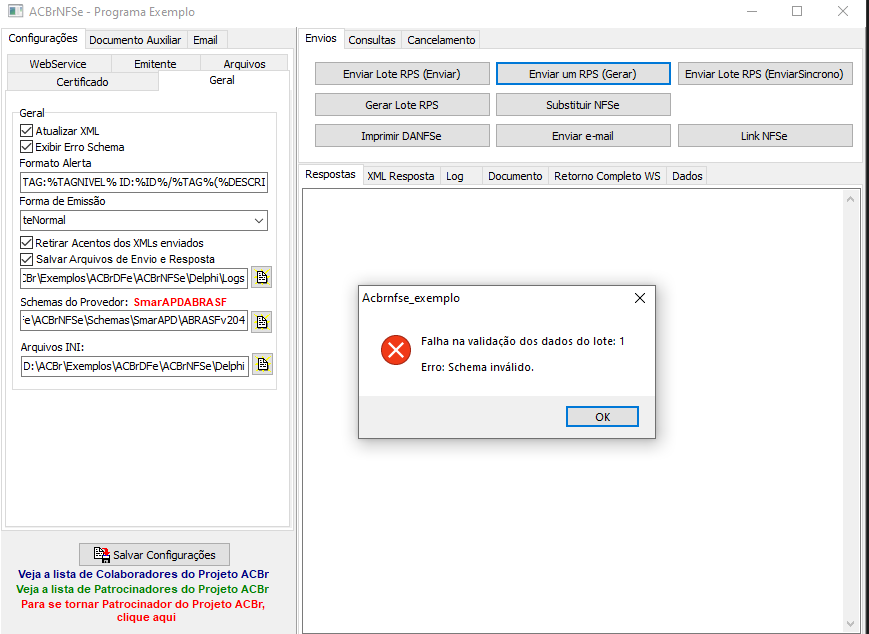The width and height of the screenshot is (869, 634).
Task: Open the Colaboradores do Projeto ACBr link
Action: [x=143, y=574]
